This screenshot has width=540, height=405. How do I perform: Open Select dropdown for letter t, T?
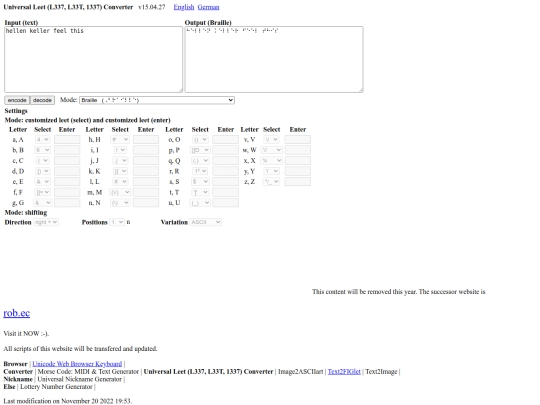tap(200, 192)
